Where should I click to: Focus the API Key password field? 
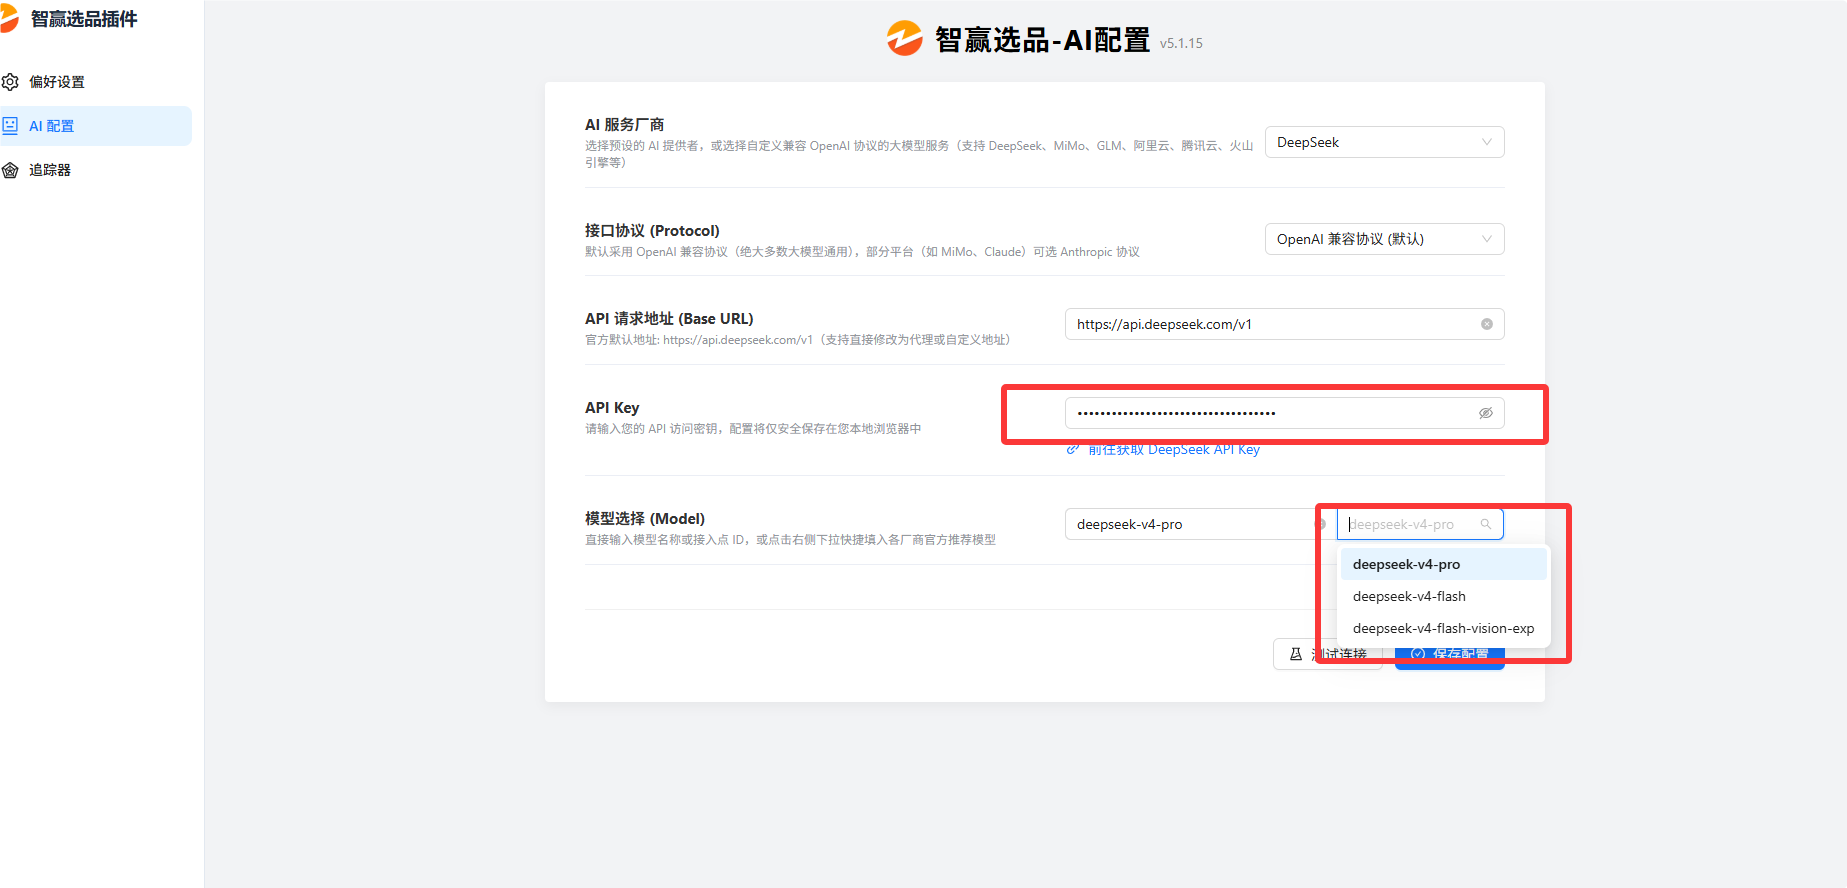click(1284, 413)
